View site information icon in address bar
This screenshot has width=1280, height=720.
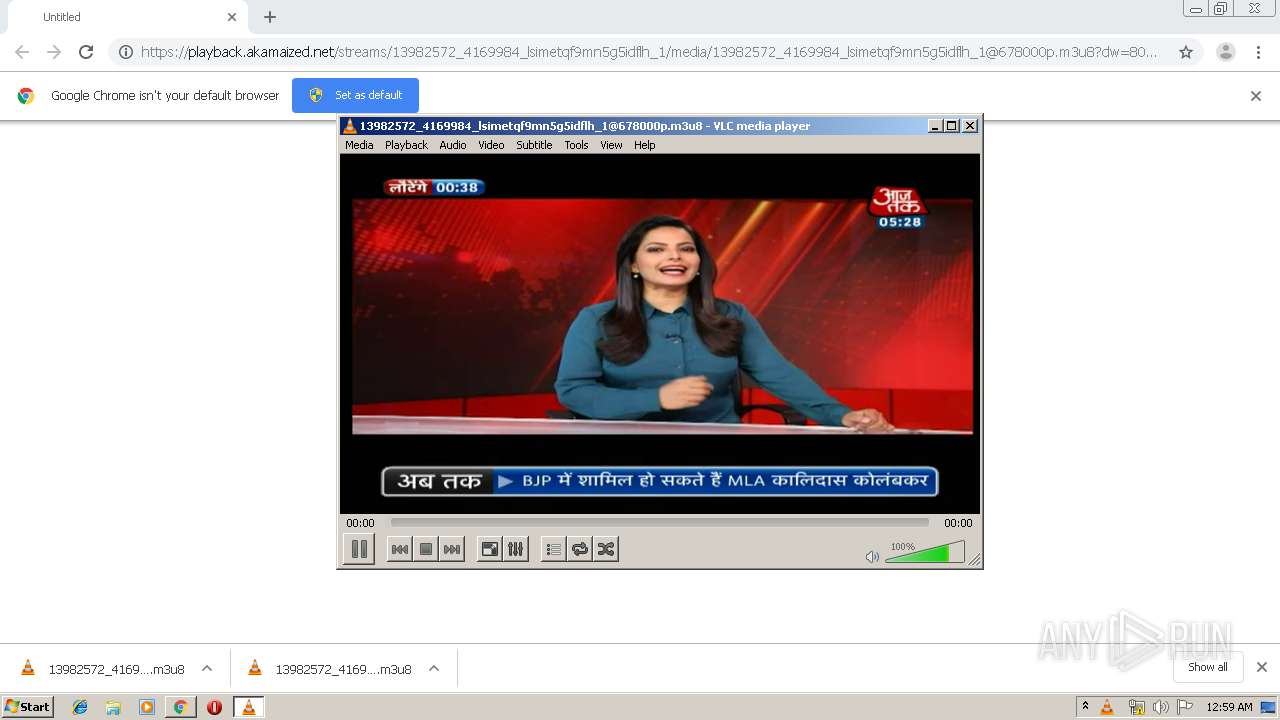(126, 52)
